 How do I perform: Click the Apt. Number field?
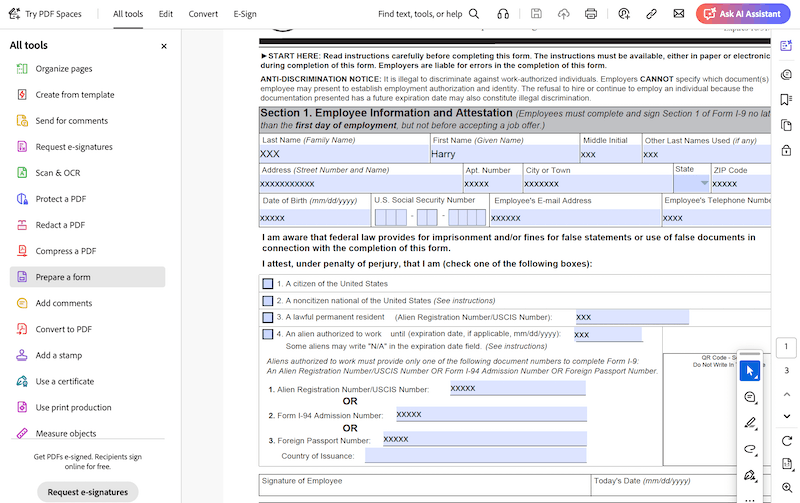[x=493, y=183]
